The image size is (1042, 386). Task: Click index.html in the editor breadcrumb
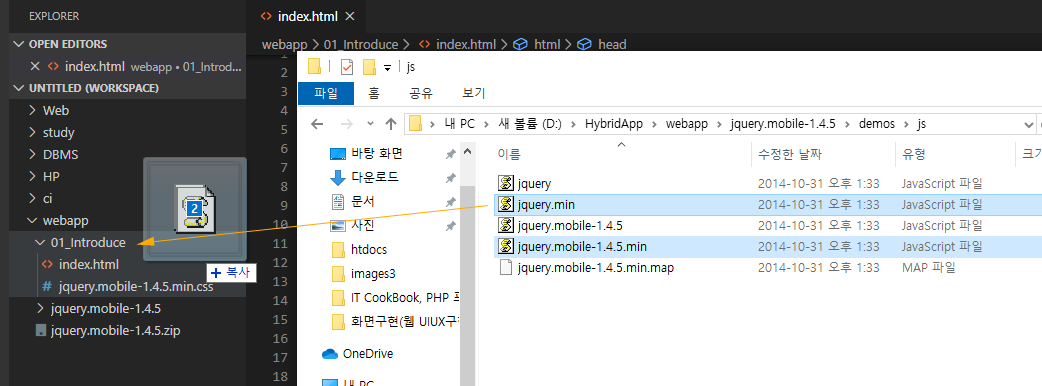click(x=466, y=45)
